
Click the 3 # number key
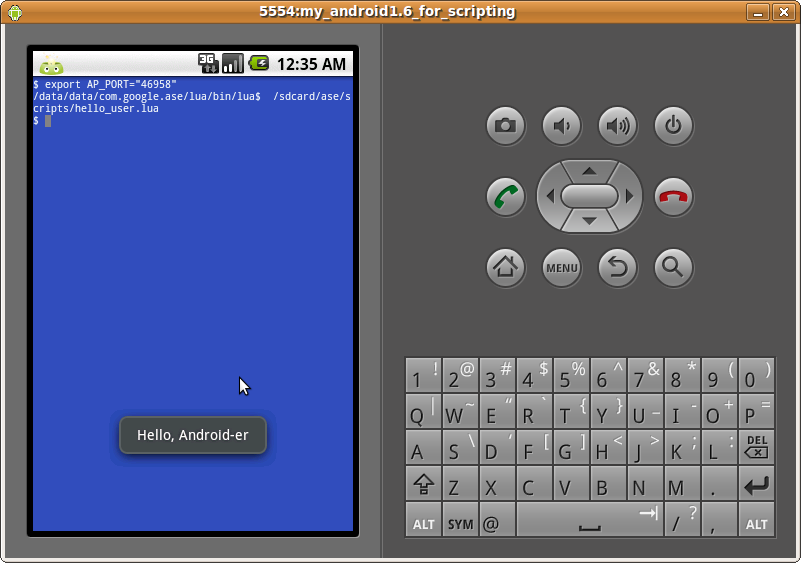tap(497, 375)
